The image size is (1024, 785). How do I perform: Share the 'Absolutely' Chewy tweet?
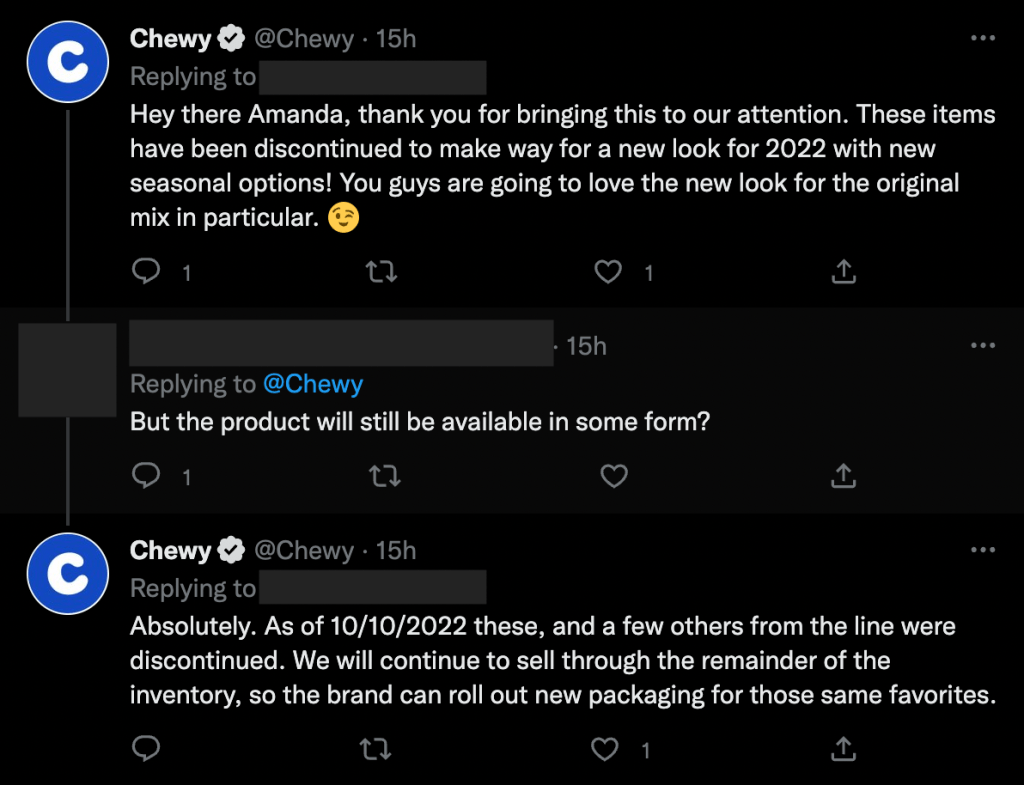tap(843, 747)
